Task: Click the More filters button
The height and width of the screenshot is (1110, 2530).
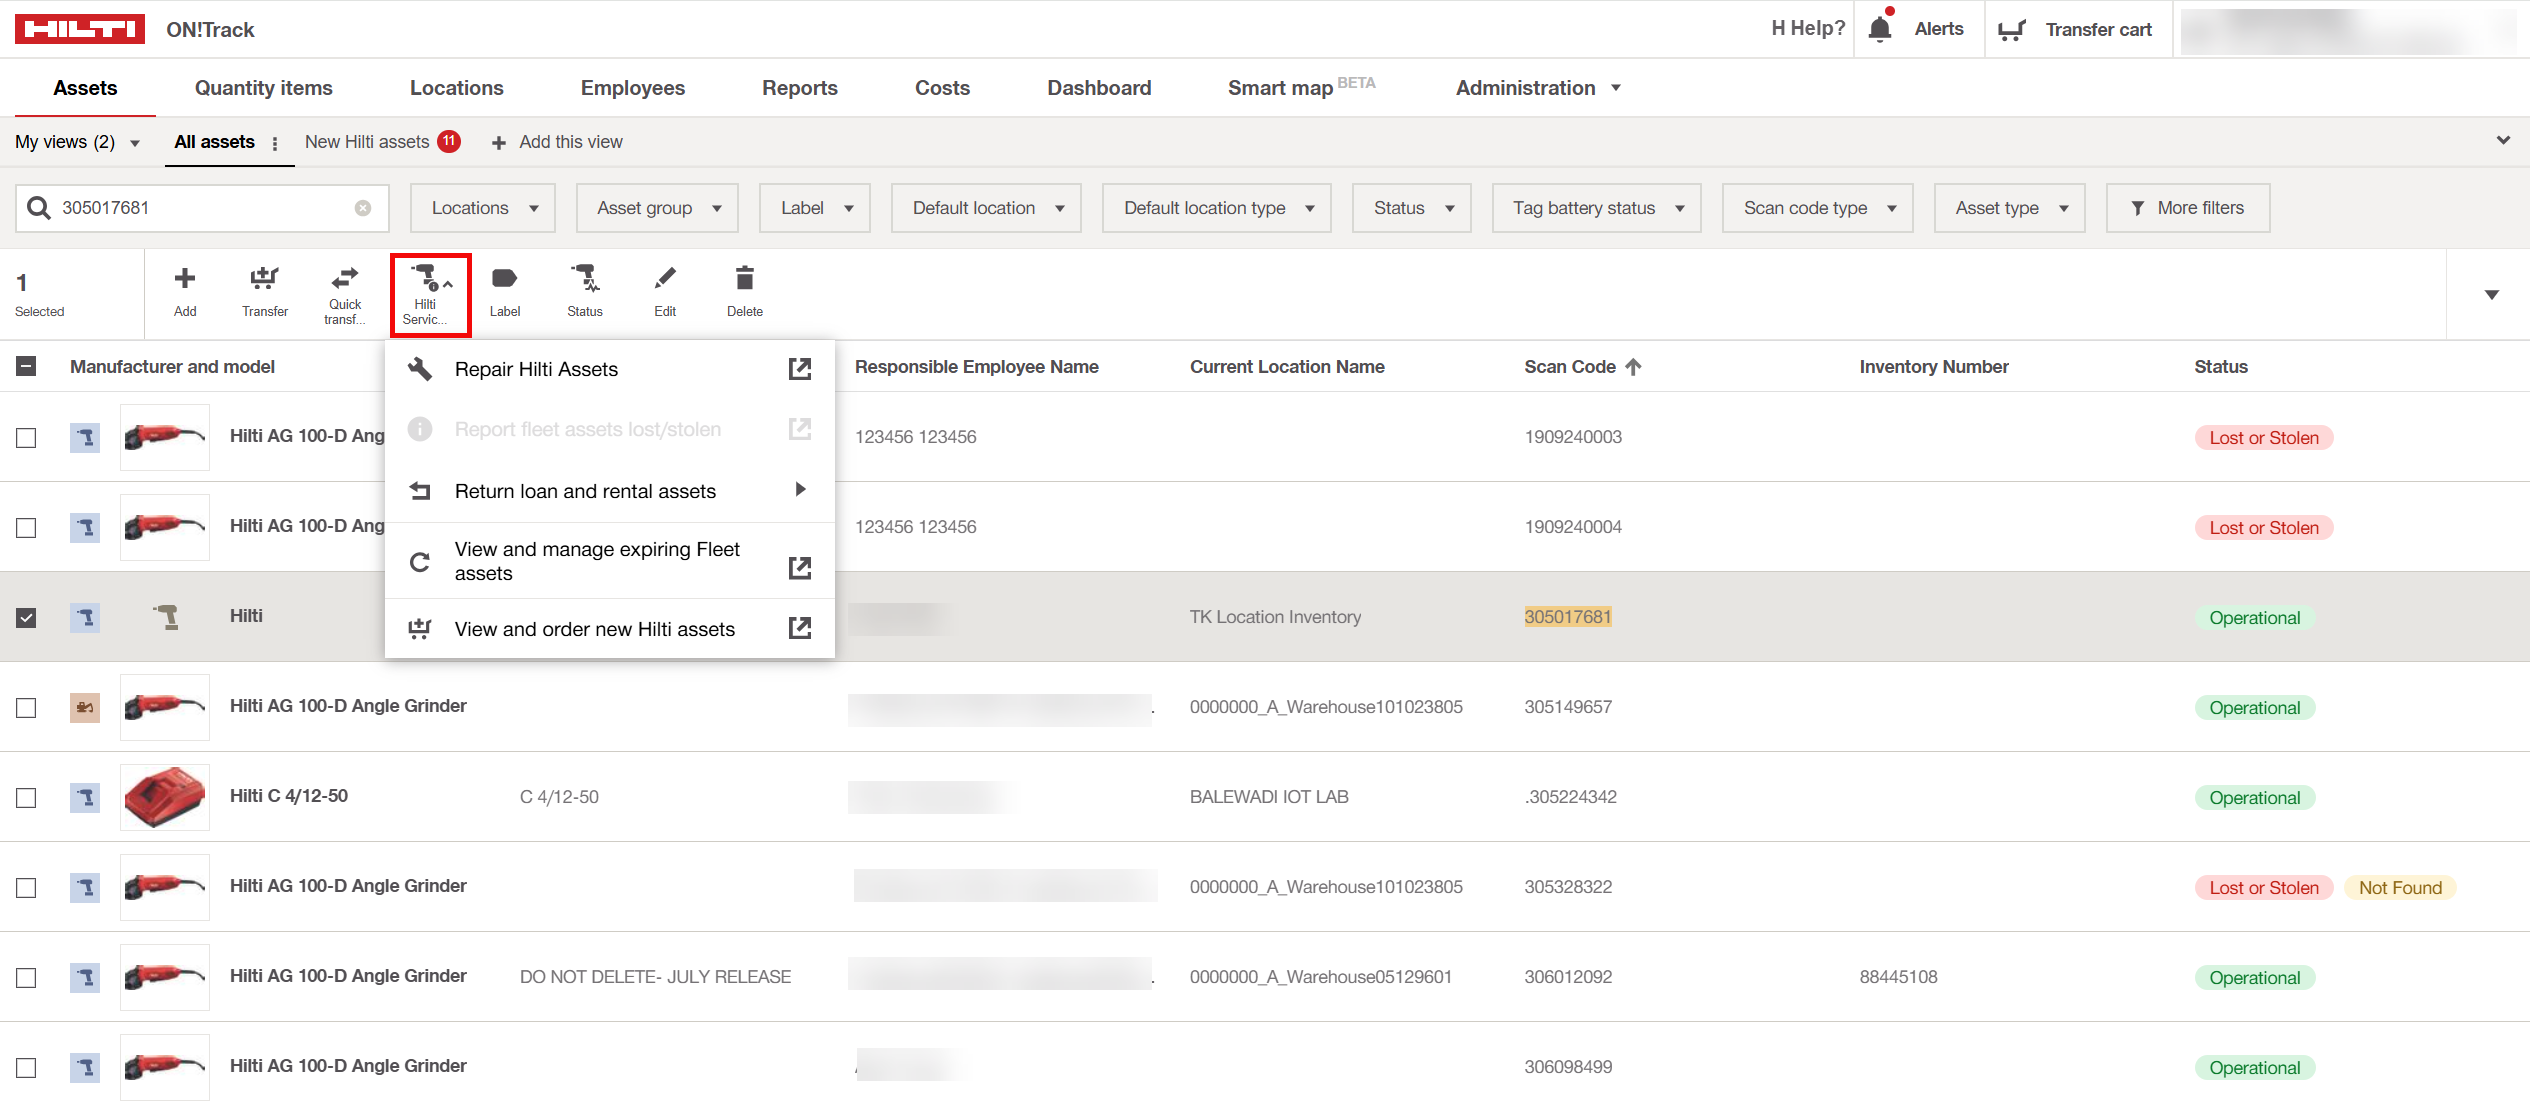Action: (x=2187, y=208)
